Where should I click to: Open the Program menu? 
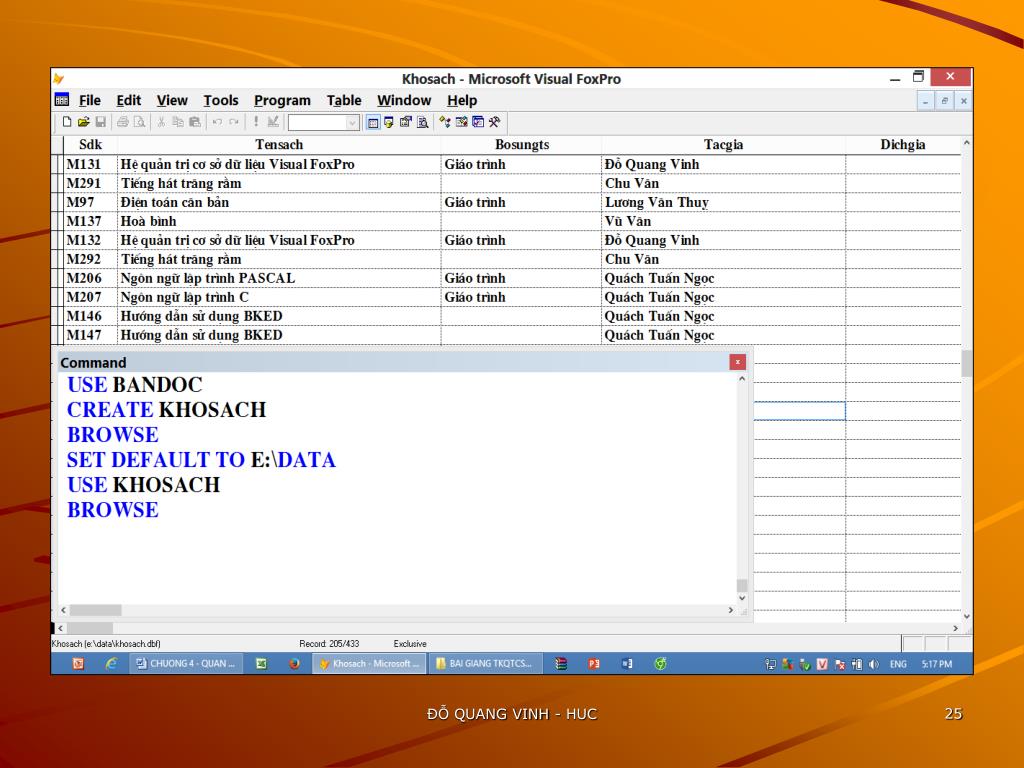(x=282, y=101)
